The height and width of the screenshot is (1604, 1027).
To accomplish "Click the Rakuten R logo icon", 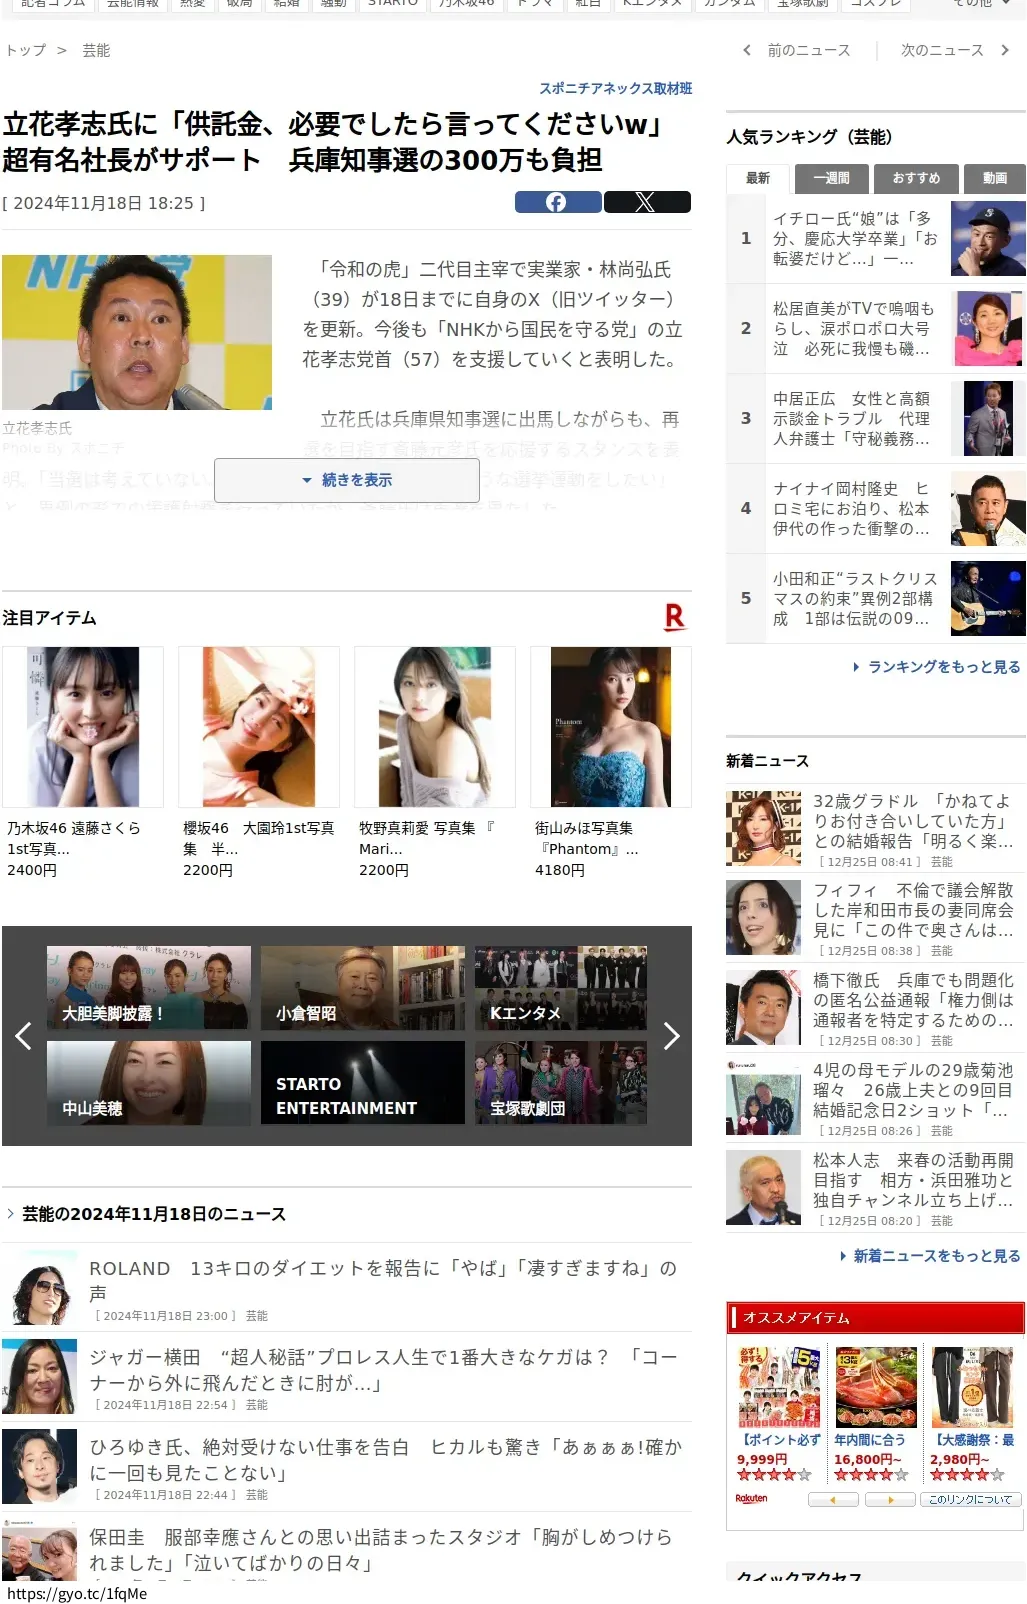I will pyautogui.click(x=675, y=617).
